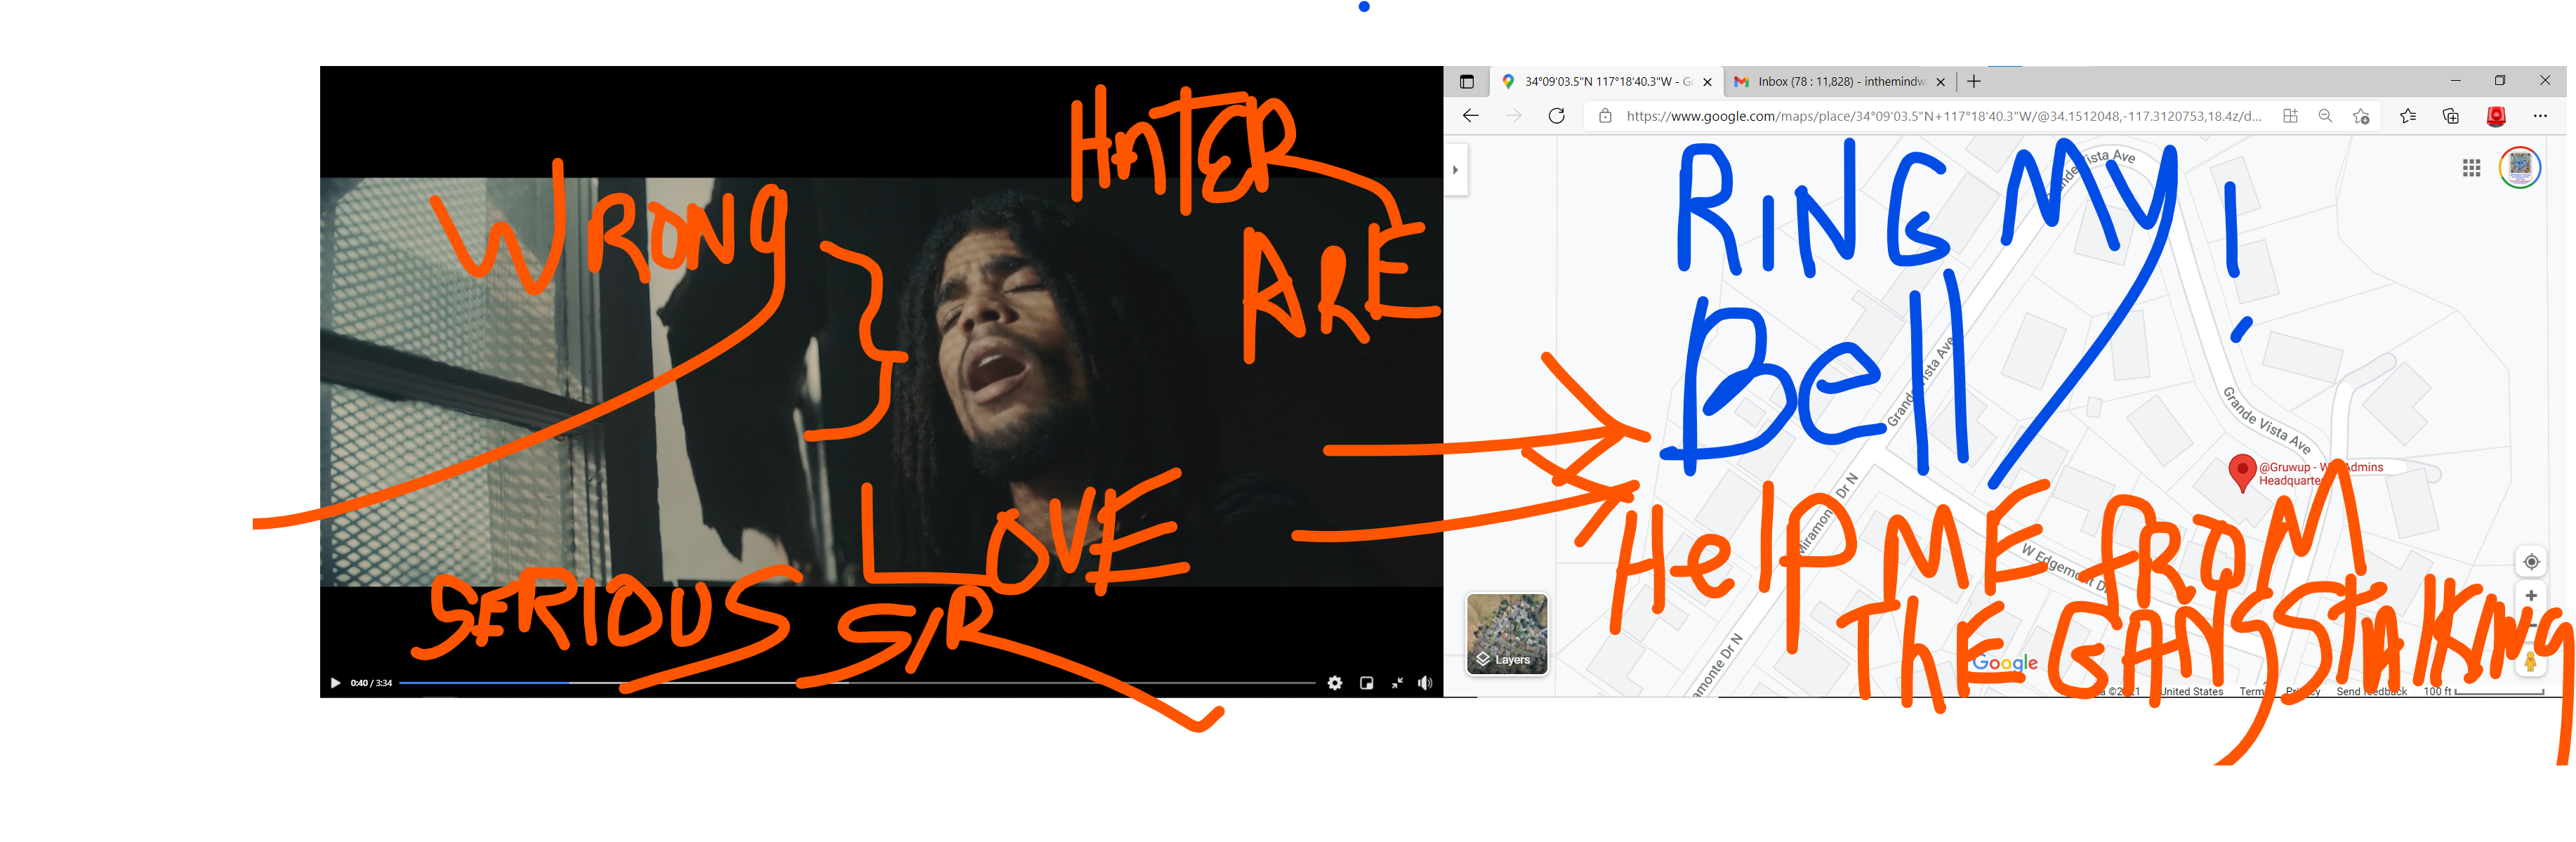Open the page zoom control in address bar

point(2325,116)
